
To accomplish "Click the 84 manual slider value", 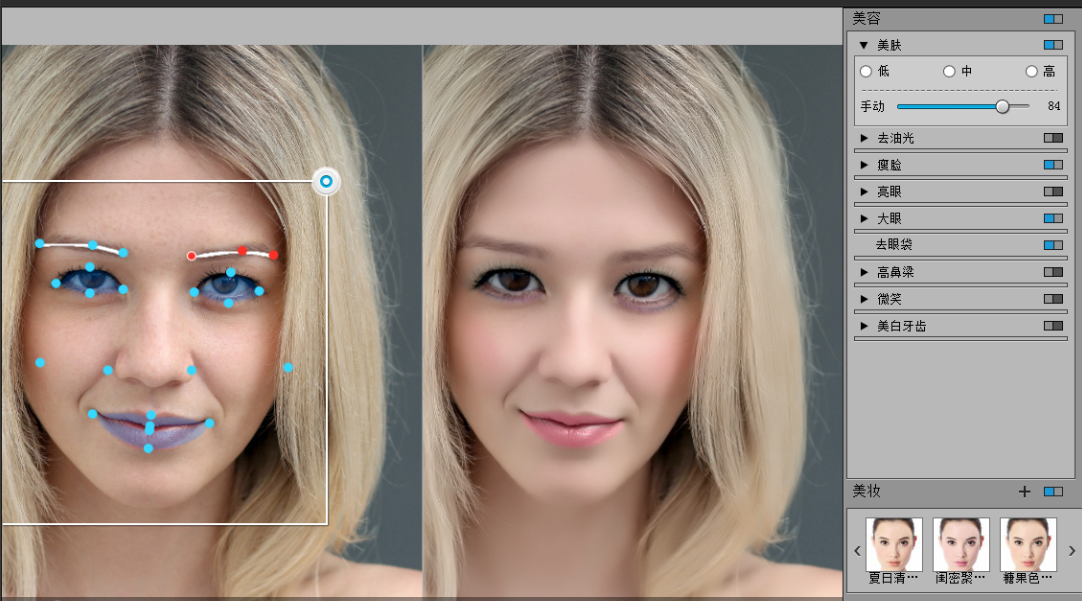I will [x=1054, y=106].
